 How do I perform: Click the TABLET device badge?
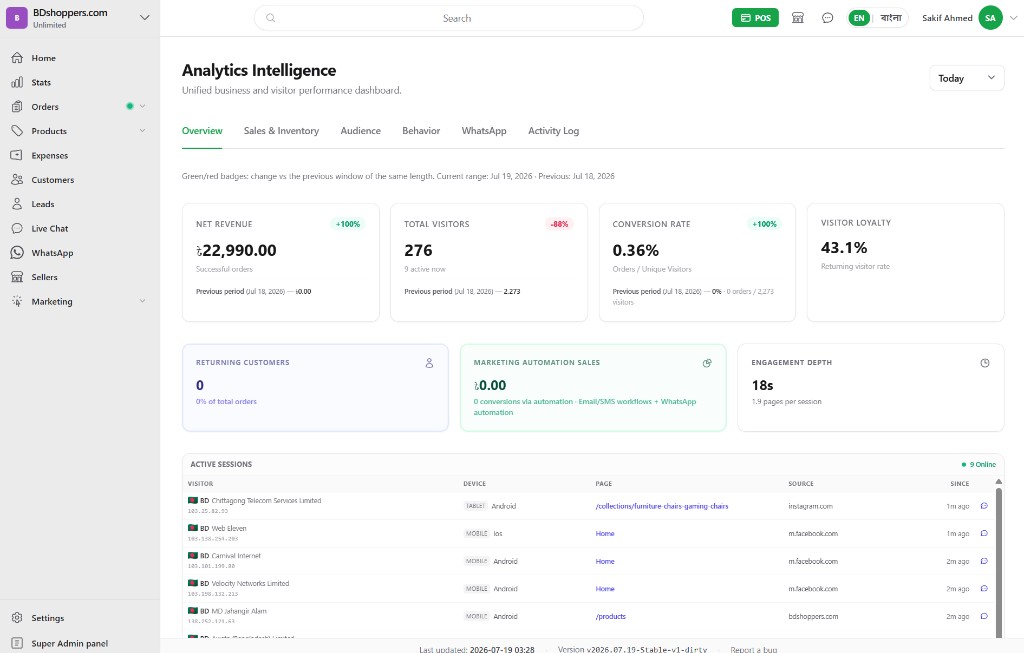point(475,506)
